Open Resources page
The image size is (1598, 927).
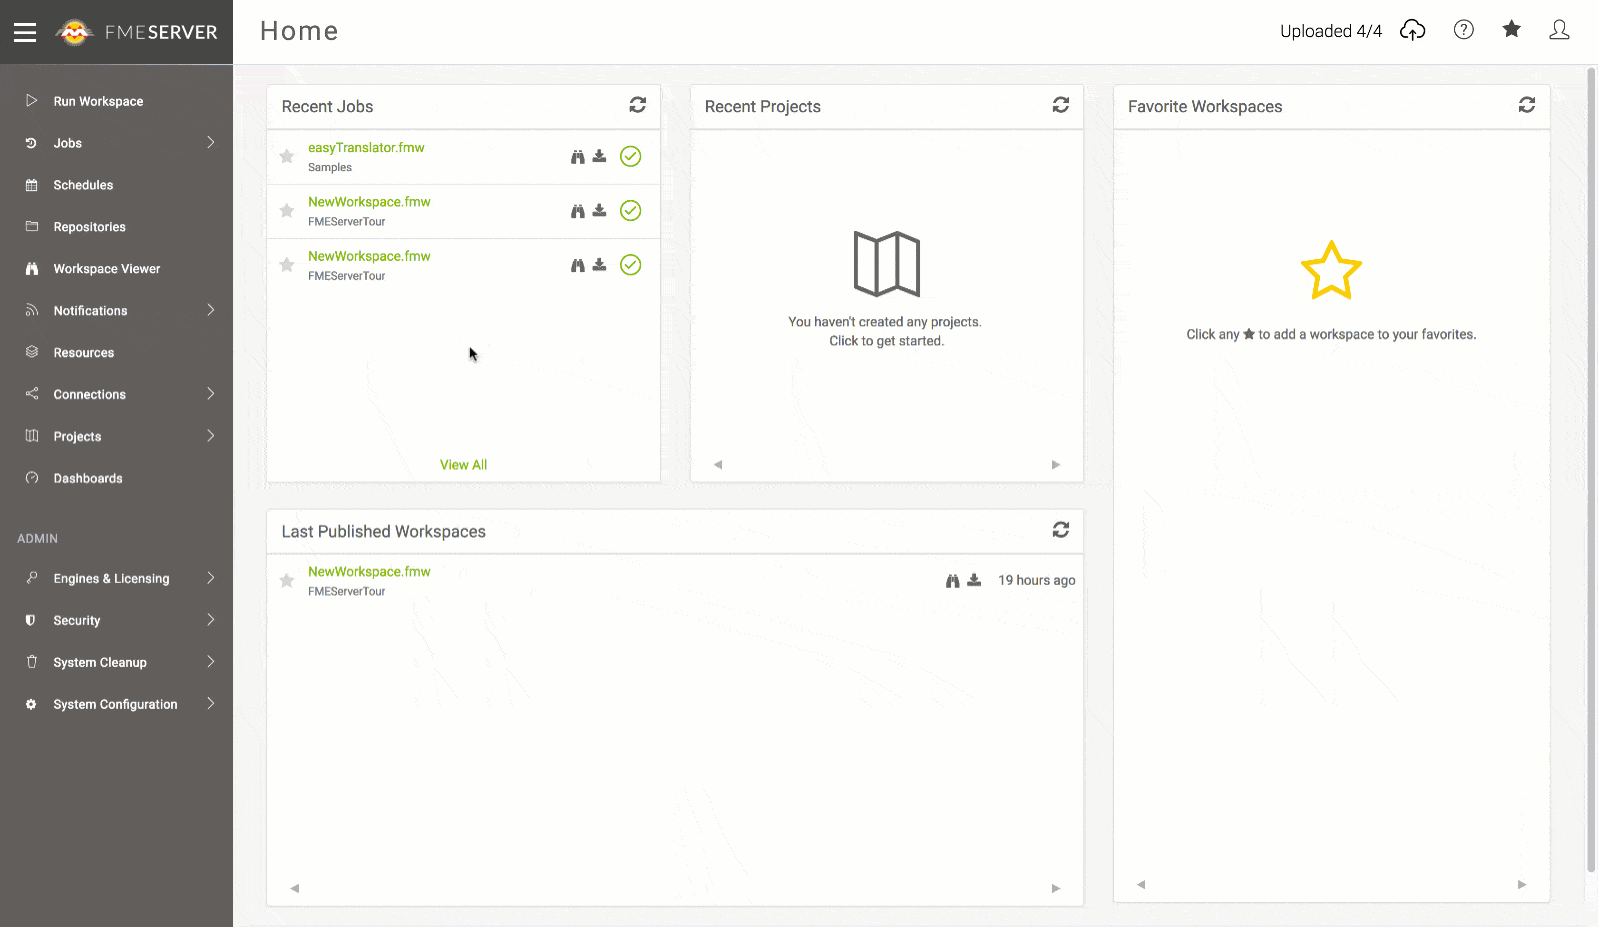point(84,353)
